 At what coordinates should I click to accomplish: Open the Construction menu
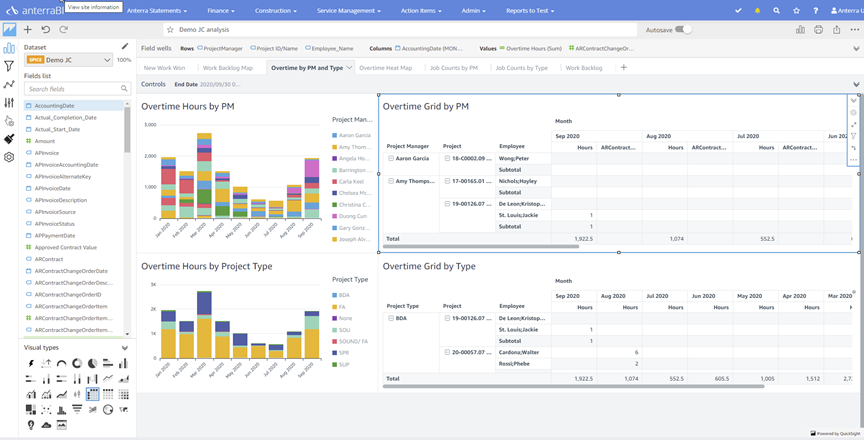tap(276, 10)
